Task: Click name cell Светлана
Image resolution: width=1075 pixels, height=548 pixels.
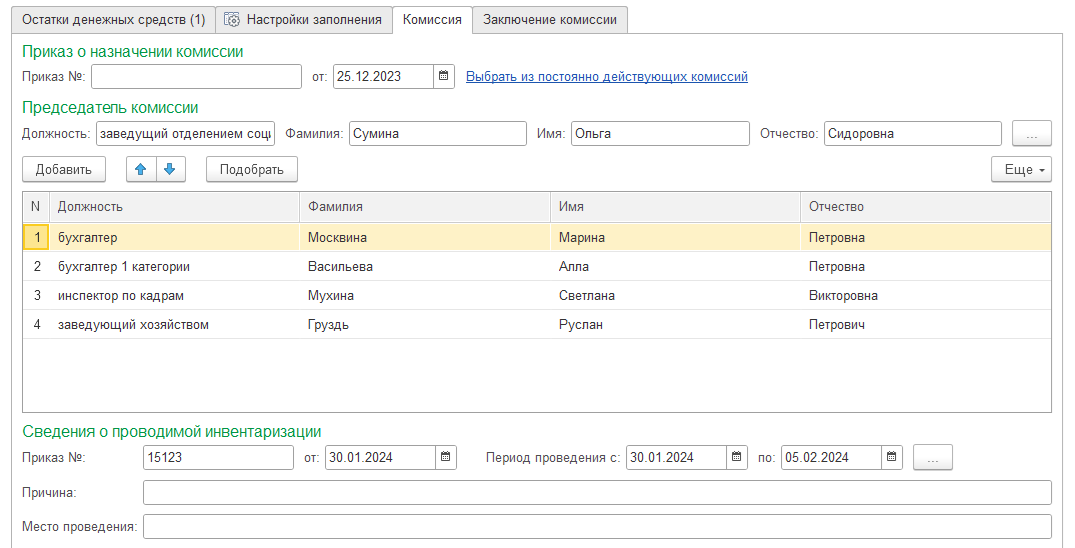Action: pos(675,296)
